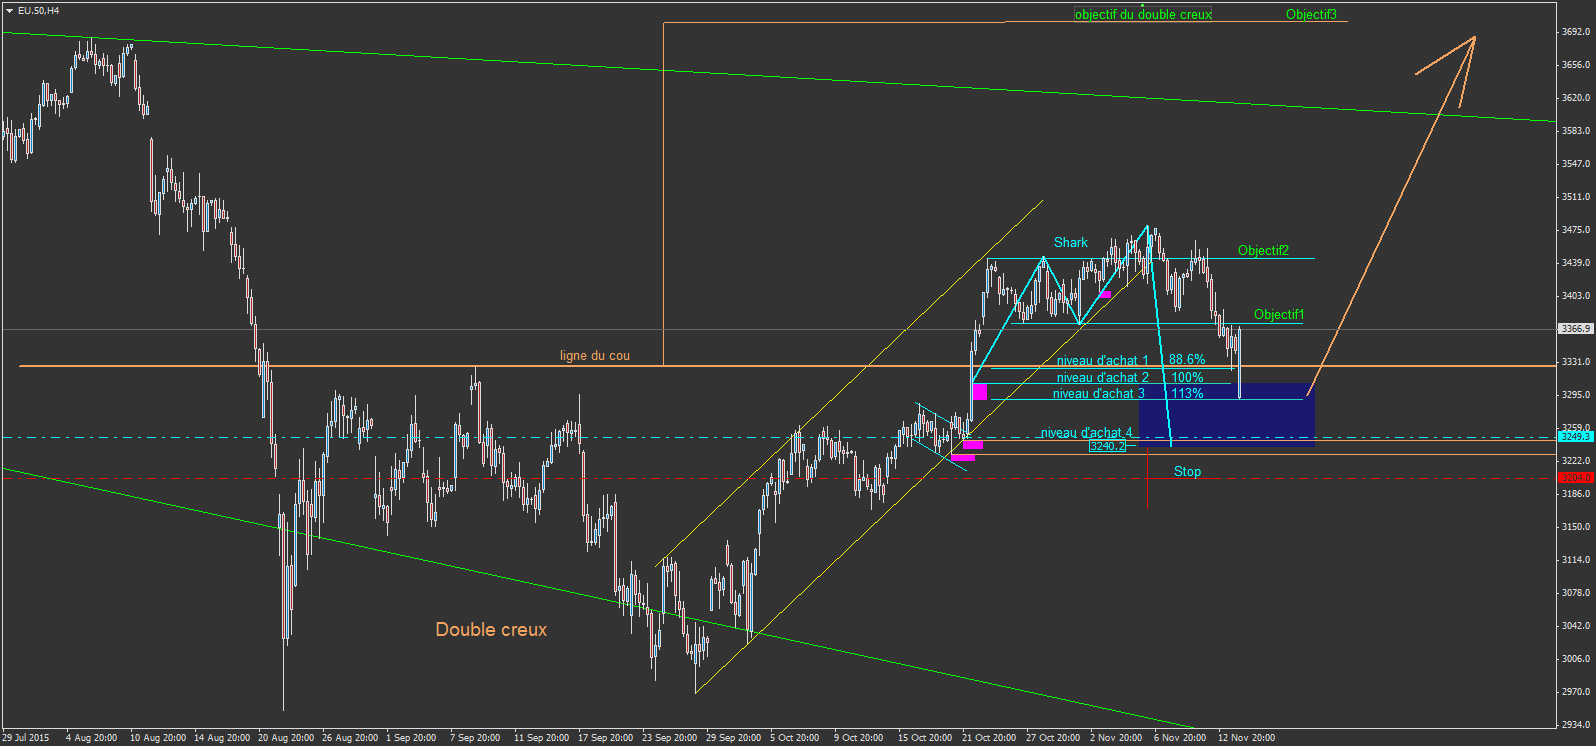The image size is (1596, 746).
Task: Click 3006.0 on the price scale
Action: pyautogui.click(x=1576, y=659)
